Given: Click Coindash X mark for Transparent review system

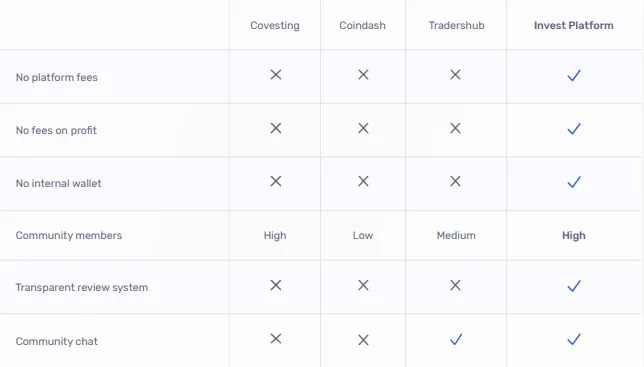Looking at the screenshot, I should (363, 285).
